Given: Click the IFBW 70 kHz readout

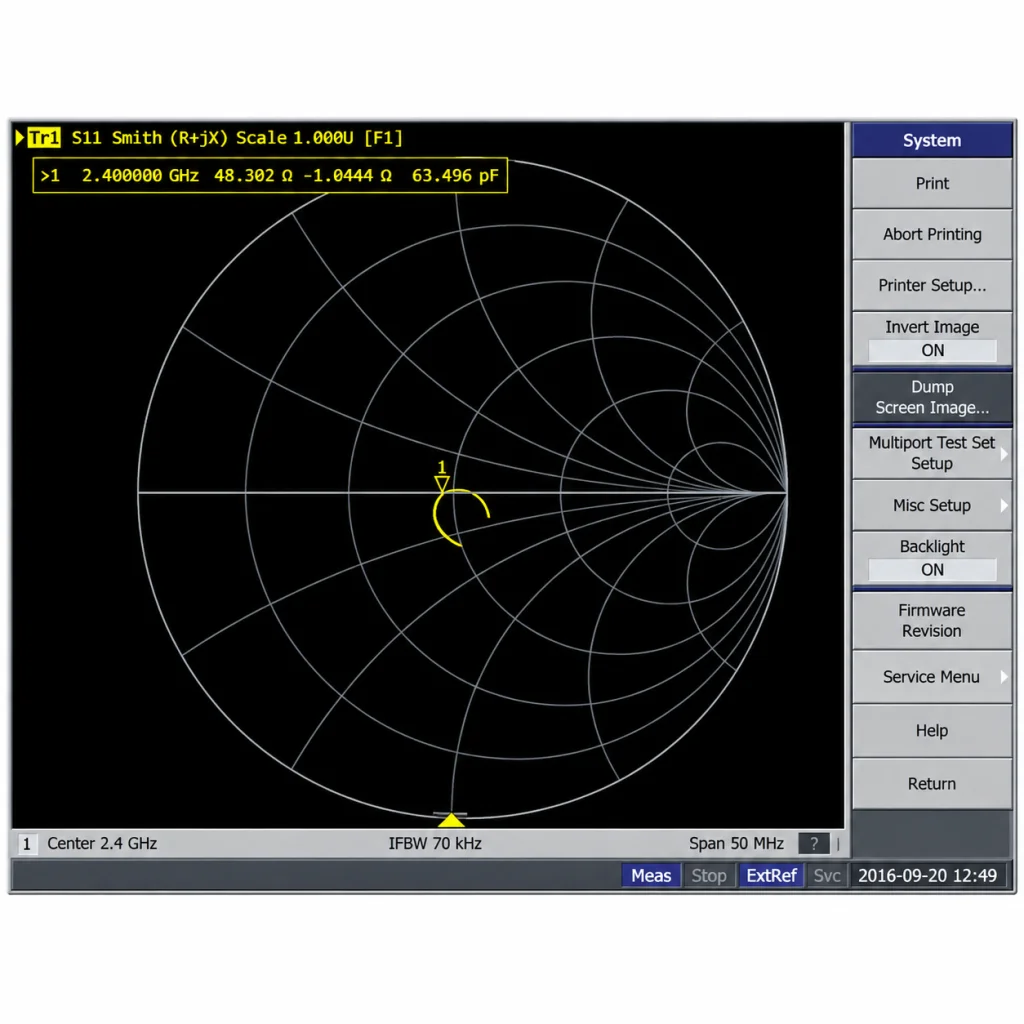Looking at the screenshot, I should click(435, 844).
